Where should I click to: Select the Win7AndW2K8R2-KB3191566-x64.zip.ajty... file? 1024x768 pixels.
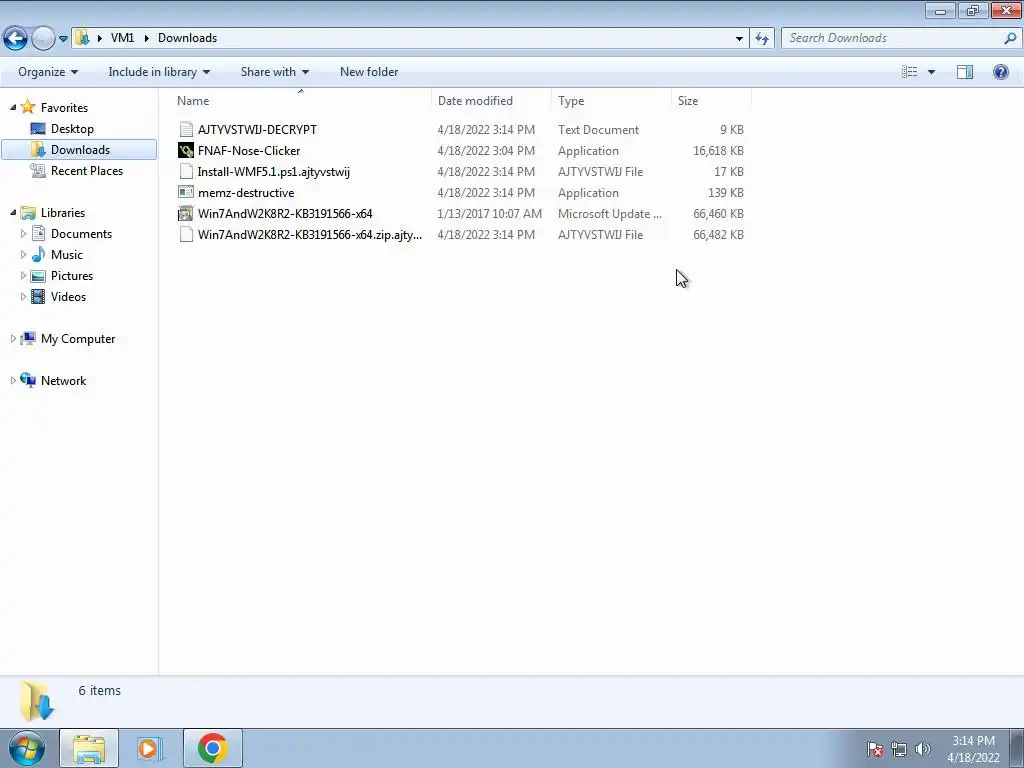click(310, 234)
